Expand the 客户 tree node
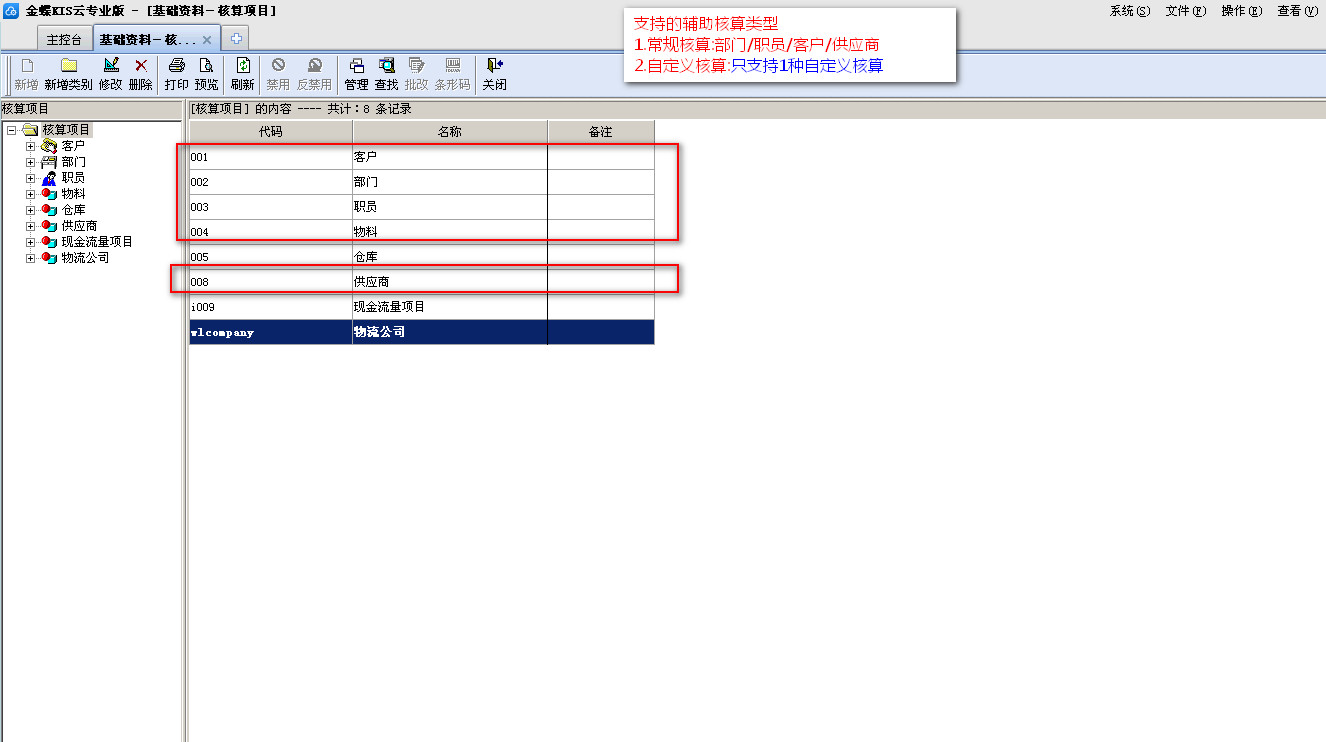Viewport: 1326px width, 742px height. tap(30, 146)
